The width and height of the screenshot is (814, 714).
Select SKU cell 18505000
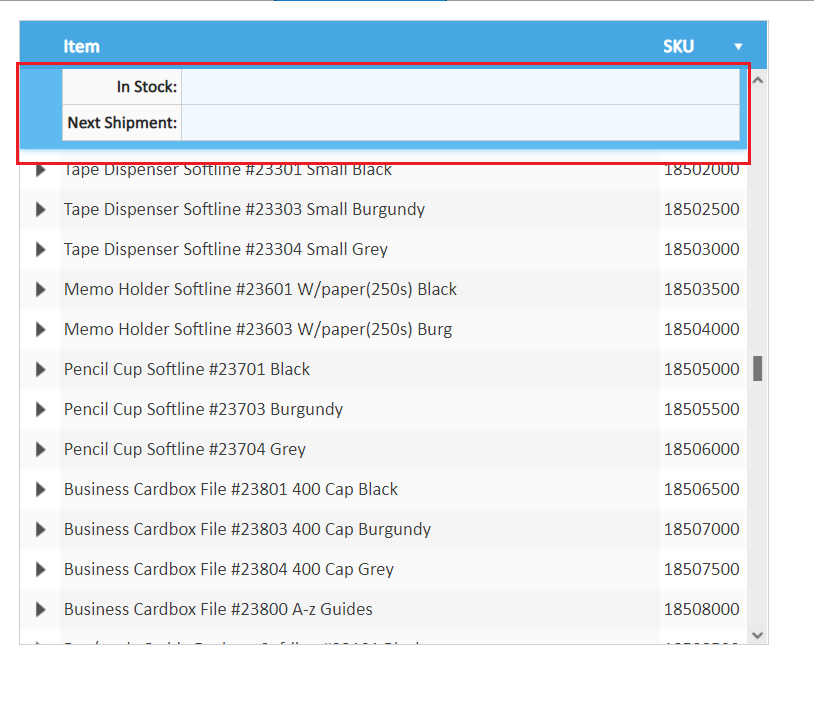[701, 369]
